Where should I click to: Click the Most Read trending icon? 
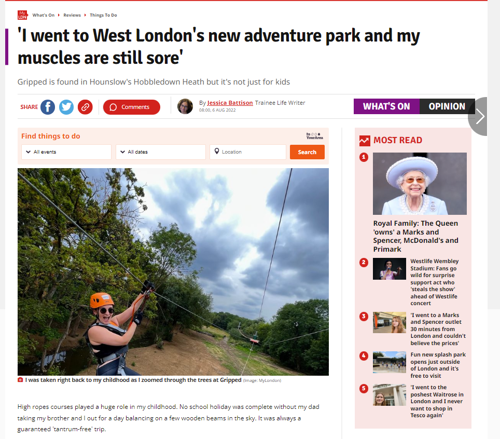click(364, 141)
